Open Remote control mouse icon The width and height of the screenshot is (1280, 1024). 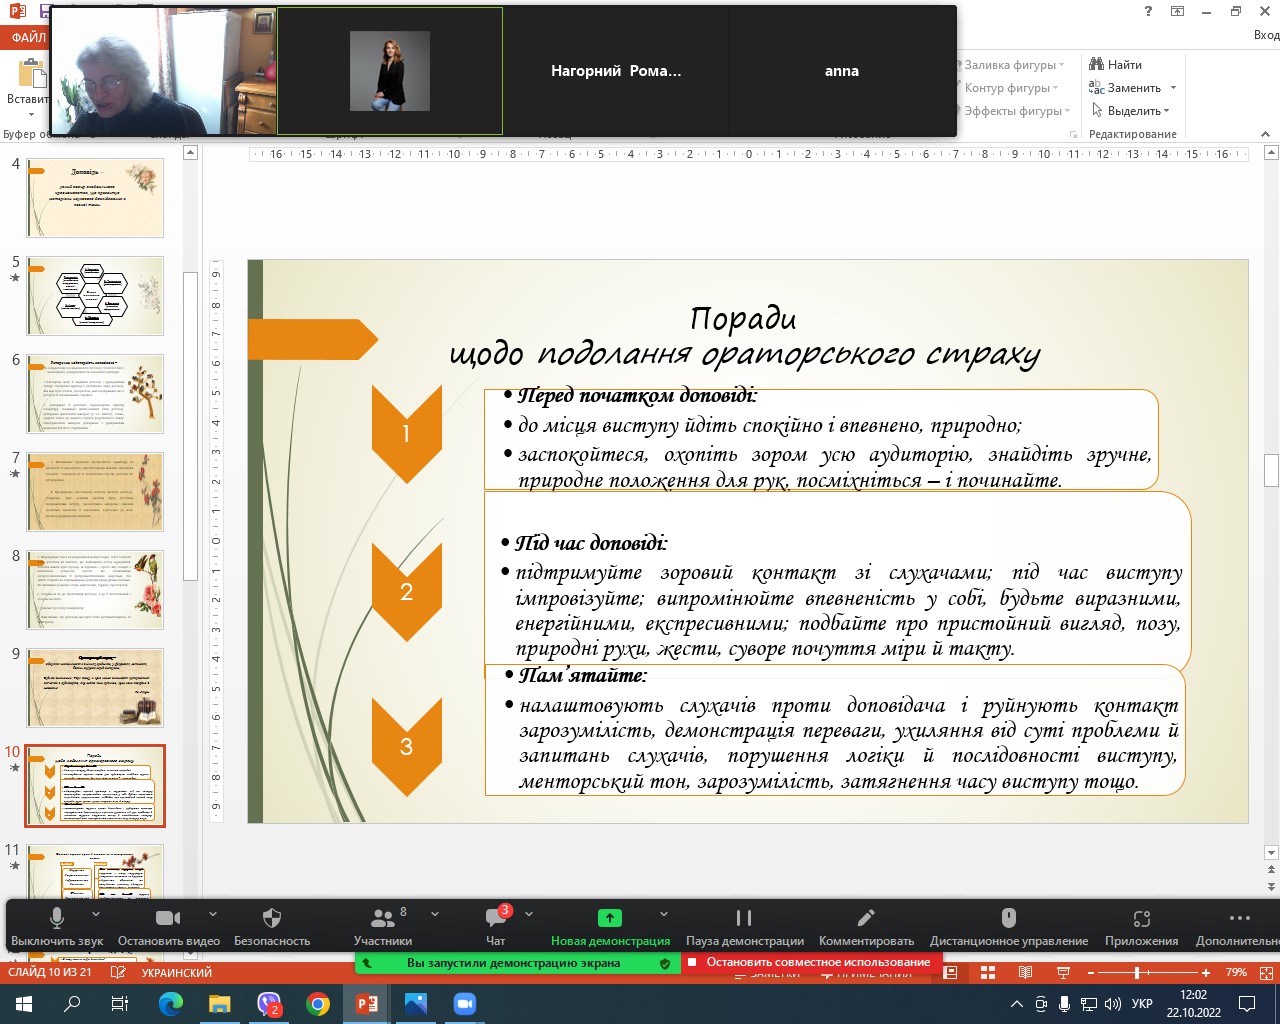click(1008, 918)
